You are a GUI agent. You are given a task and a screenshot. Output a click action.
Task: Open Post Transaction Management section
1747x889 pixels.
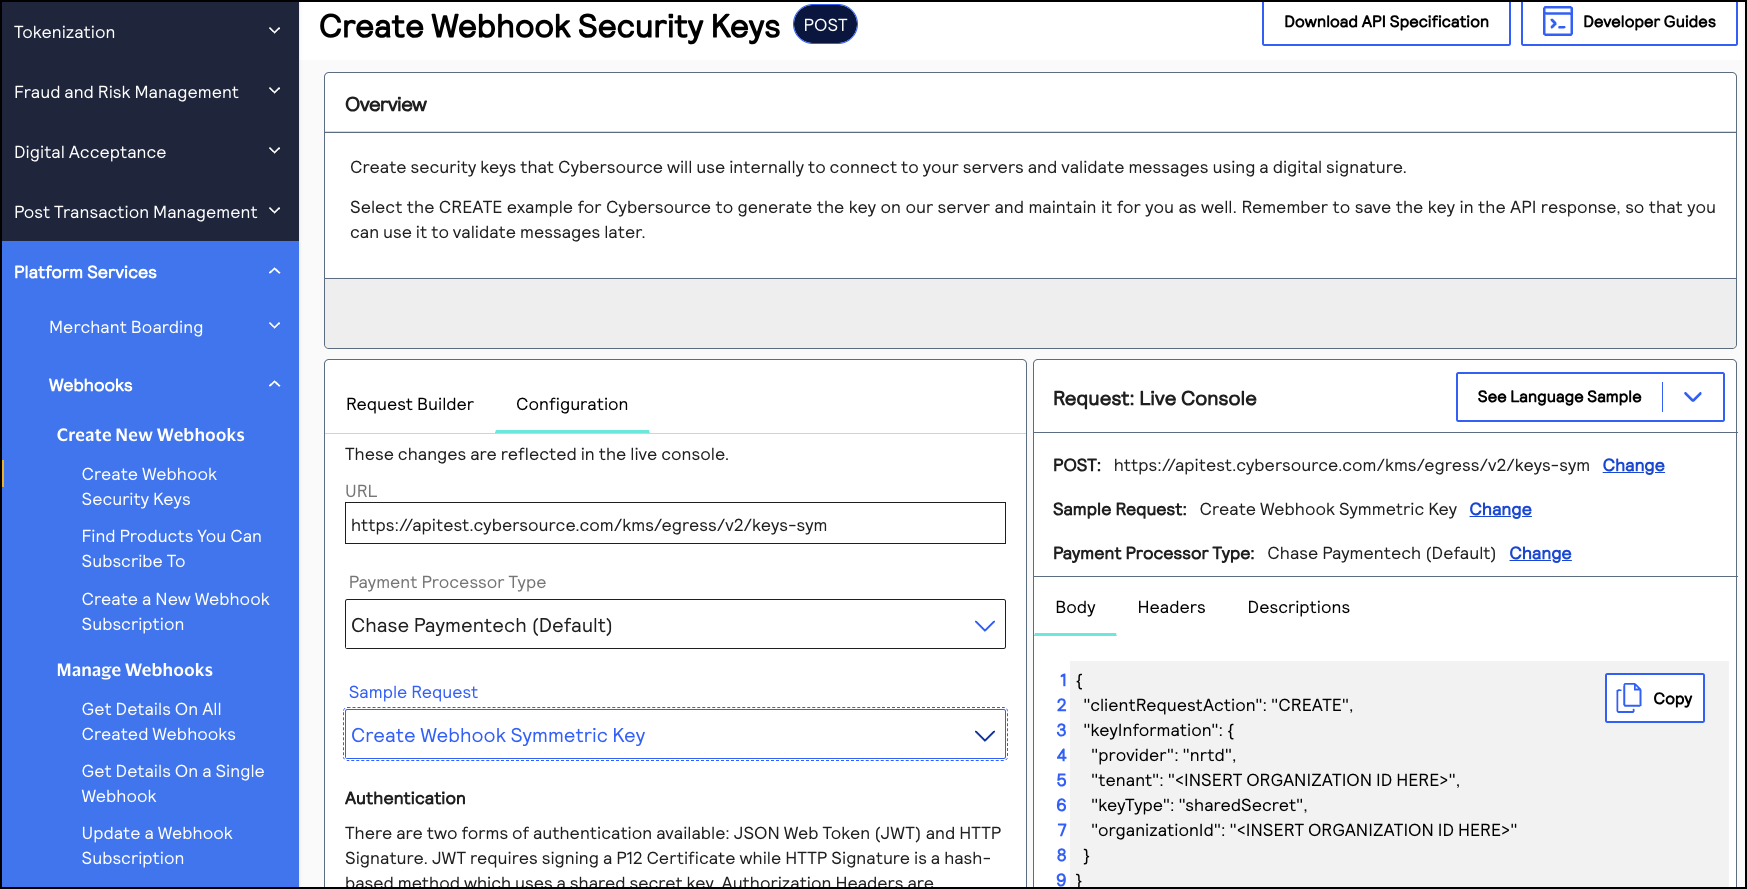136,212
